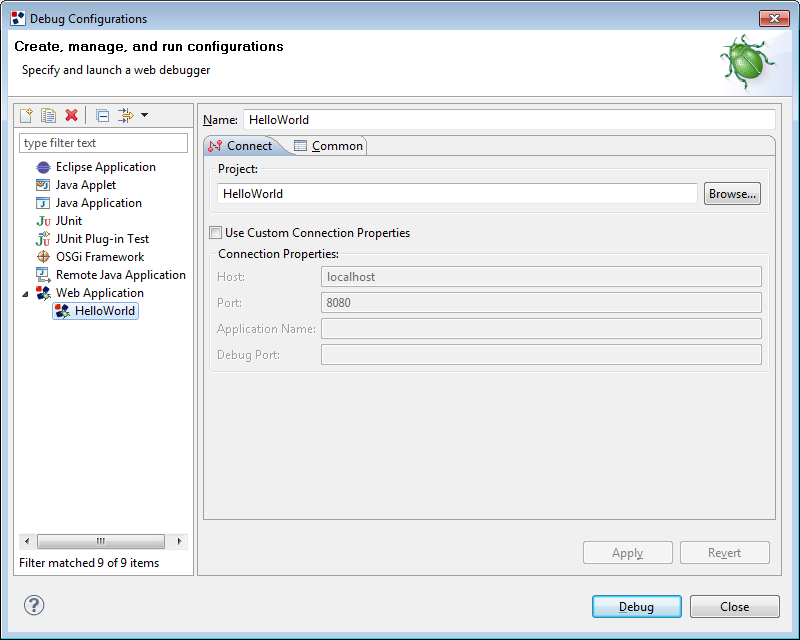Viewport: 800px width, 640px height.
Task: Click the Debug button
Action: click(636, 607)
